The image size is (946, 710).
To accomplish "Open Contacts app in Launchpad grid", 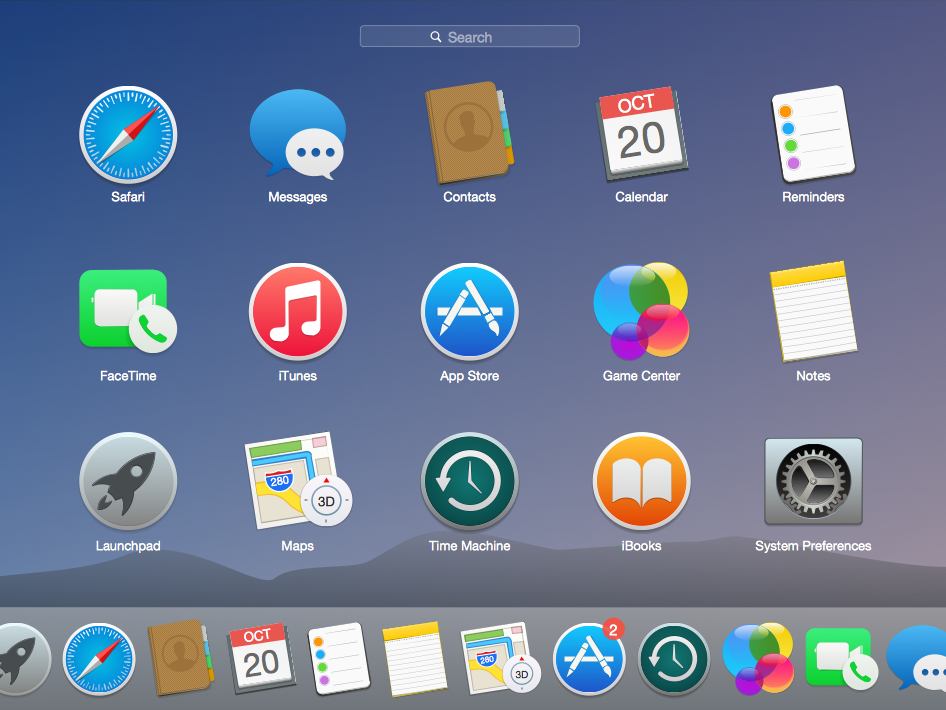I will pyautogui.click(x=469, y=133).
